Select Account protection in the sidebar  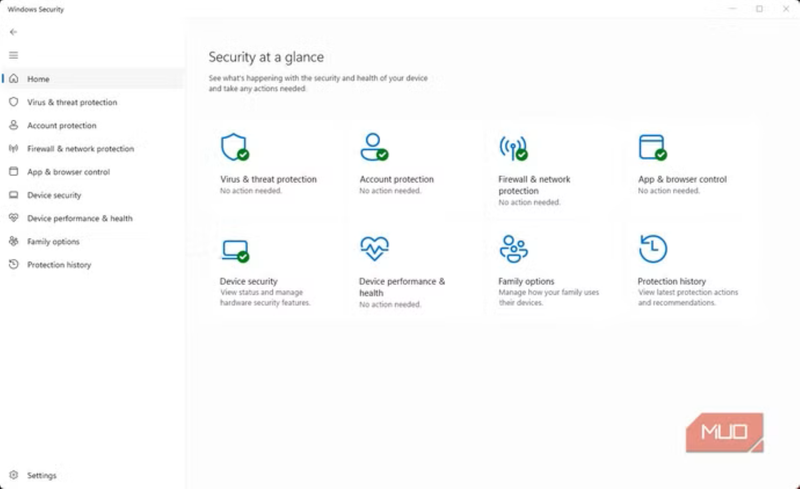coord(93,125)
